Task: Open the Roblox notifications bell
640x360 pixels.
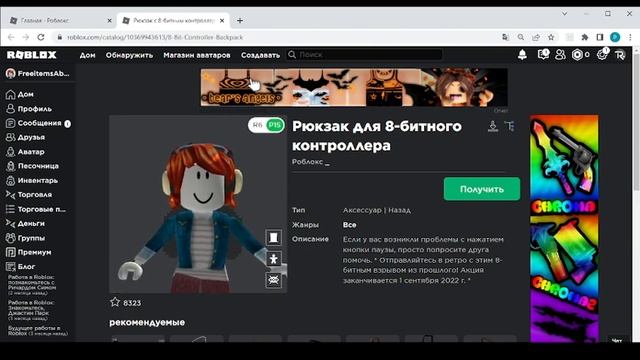Action: 522,55
